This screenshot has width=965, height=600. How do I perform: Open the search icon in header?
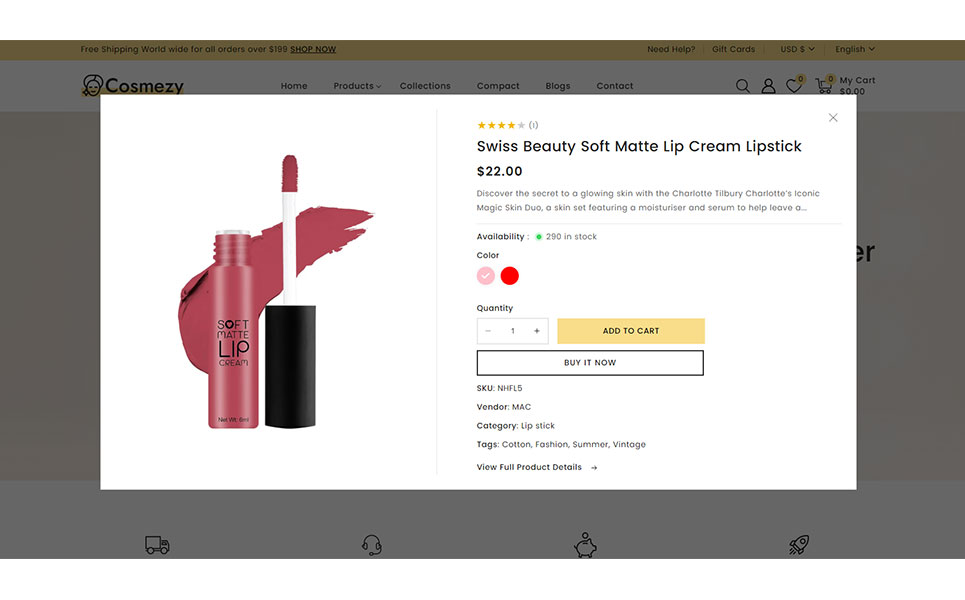(x=743, y=87)
